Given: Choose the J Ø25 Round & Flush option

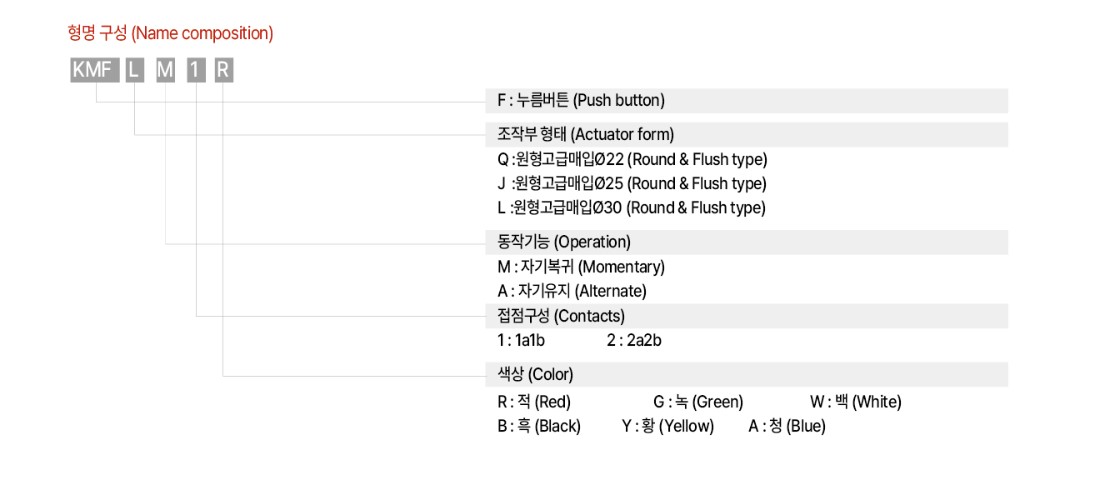Looking at the screenshot, I should tap(632, 183).
